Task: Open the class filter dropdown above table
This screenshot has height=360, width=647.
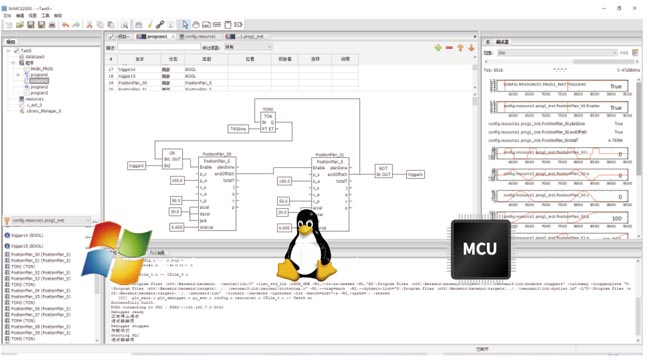Action: 248,47
